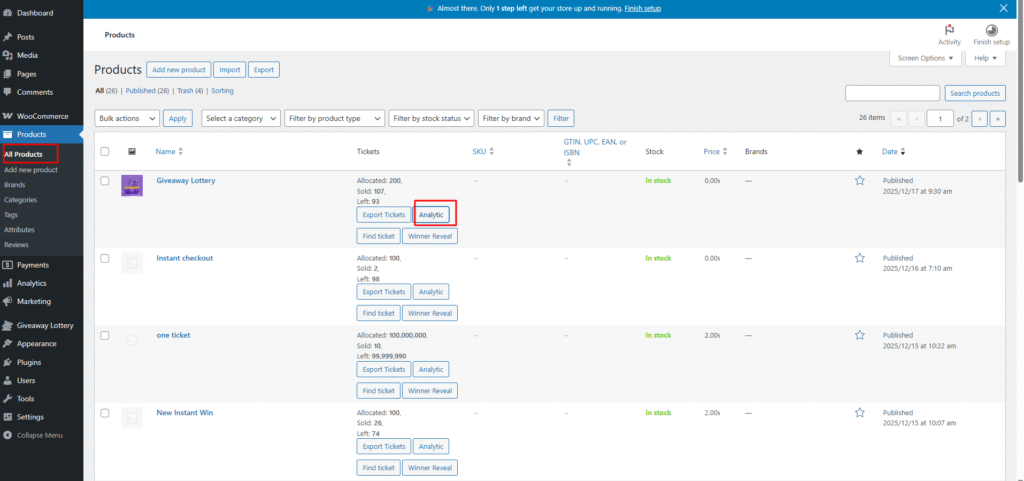
Task: Click the Giveaway Lottery product thumbnail
Action: [x=132, y=185]
